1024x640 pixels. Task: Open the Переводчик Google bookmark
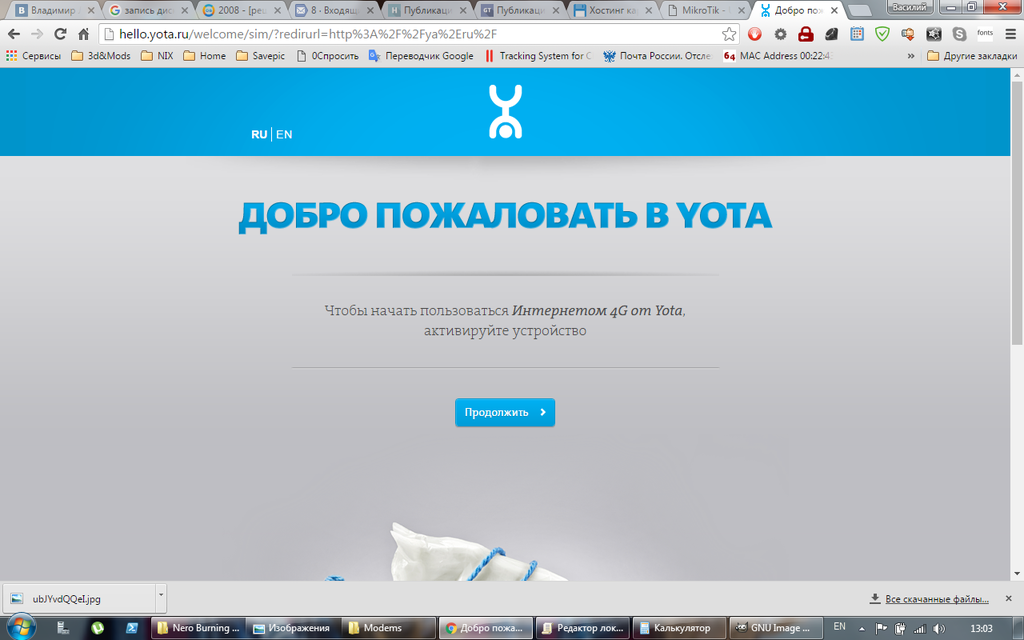pos(421,56)
